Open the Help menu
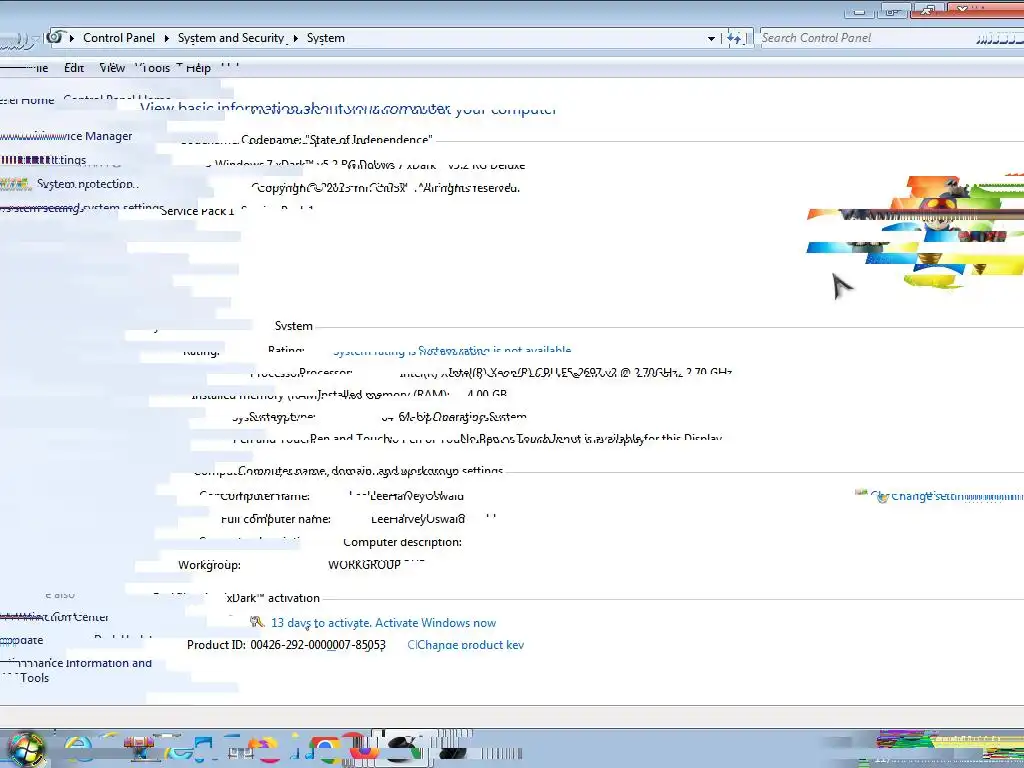This screenshot has width=1024, height=768. coord(198,68)
